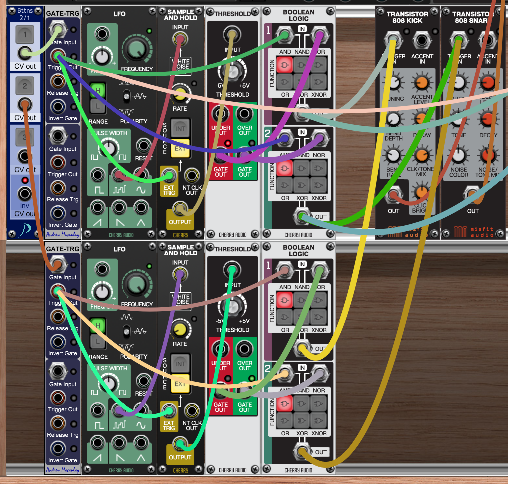Viewport: 508px width, 484px height.
Task: Adjust the Click Bright knob on 808 Kick
Action: pyautogui.click(x=421, y=192)
